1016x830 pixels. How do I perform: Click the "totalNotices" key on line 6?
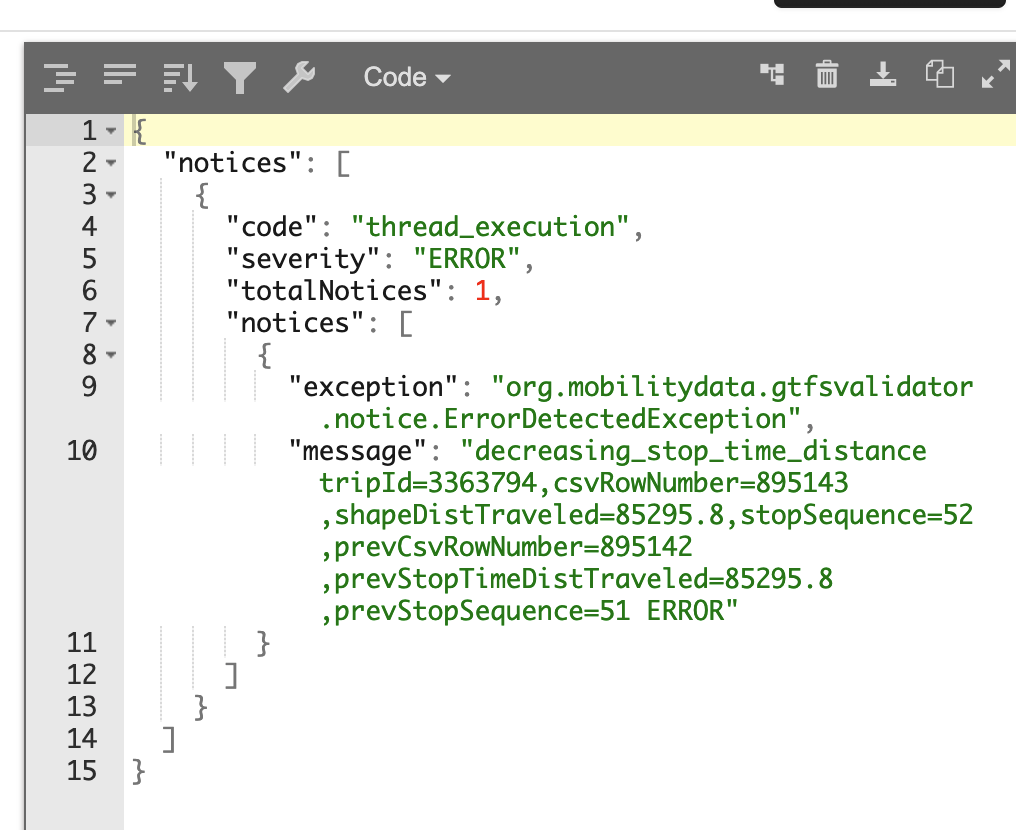[x=334, y=291]
